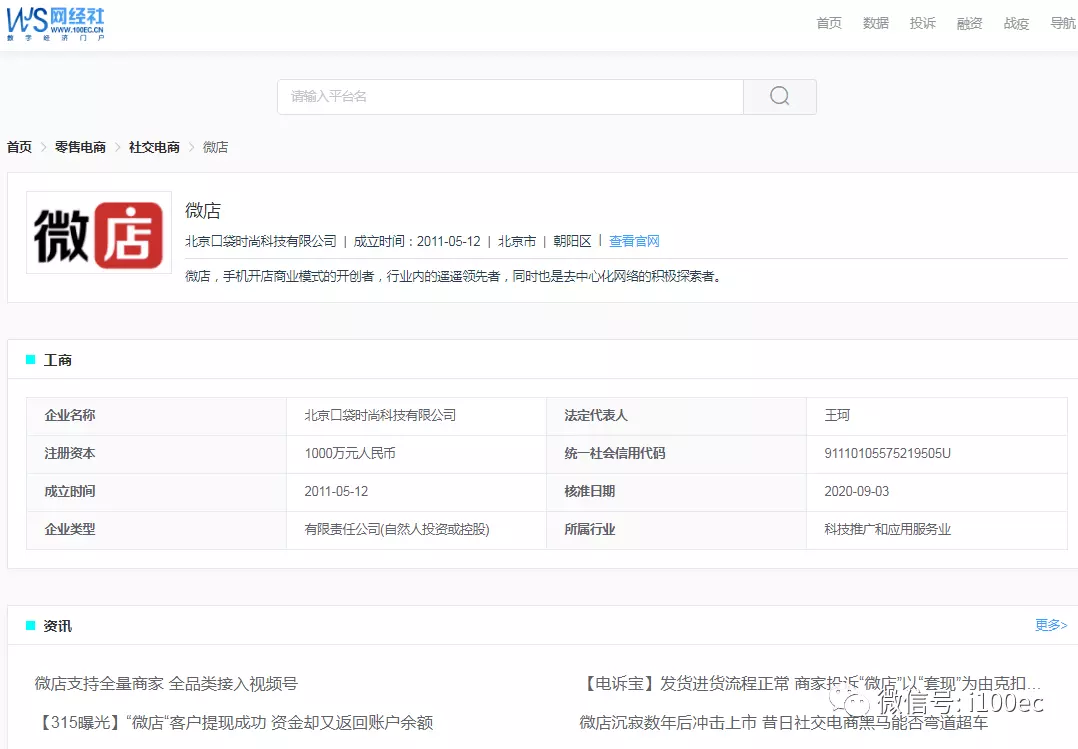Click the 成立时间 table label
Image resolution: width=1078 pixels, height=749 pixels.
point(70,491)
